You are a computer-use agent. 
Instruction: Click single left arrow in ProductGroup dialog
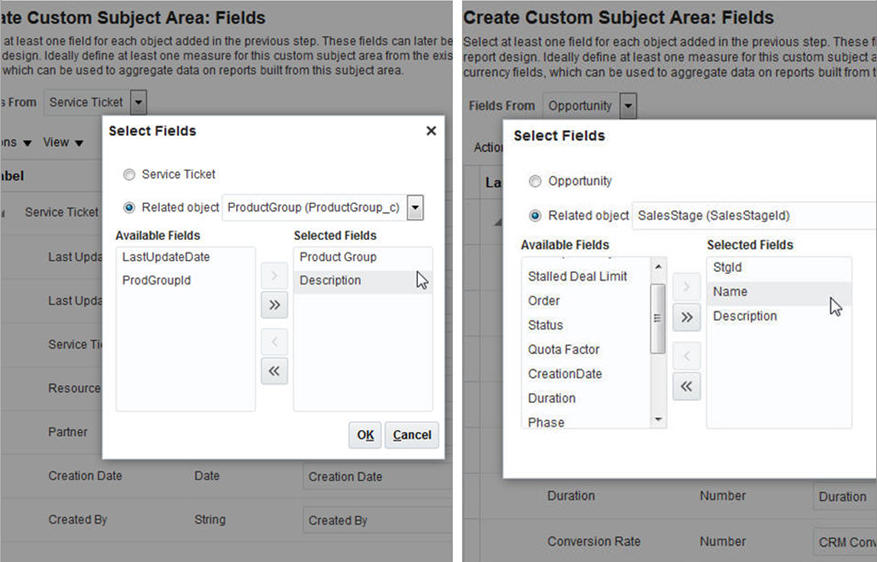pyautogui.click(x=274, y=340)
